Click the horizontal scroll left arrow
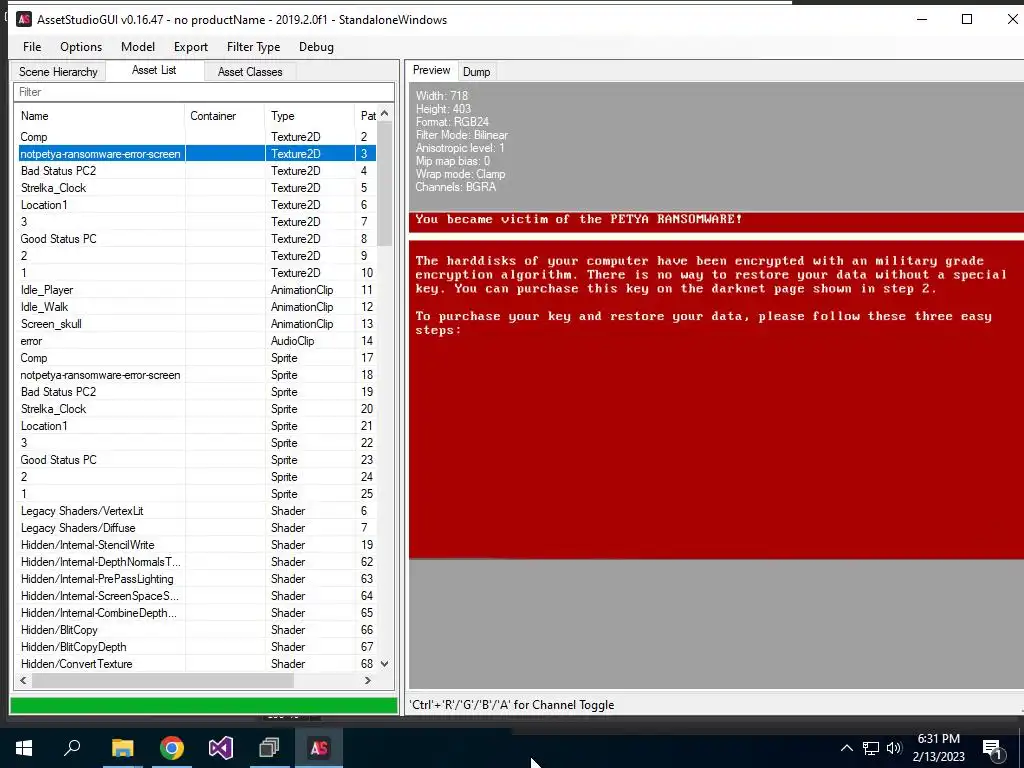This screenshot has height=768, width=1024. point(24,680)
